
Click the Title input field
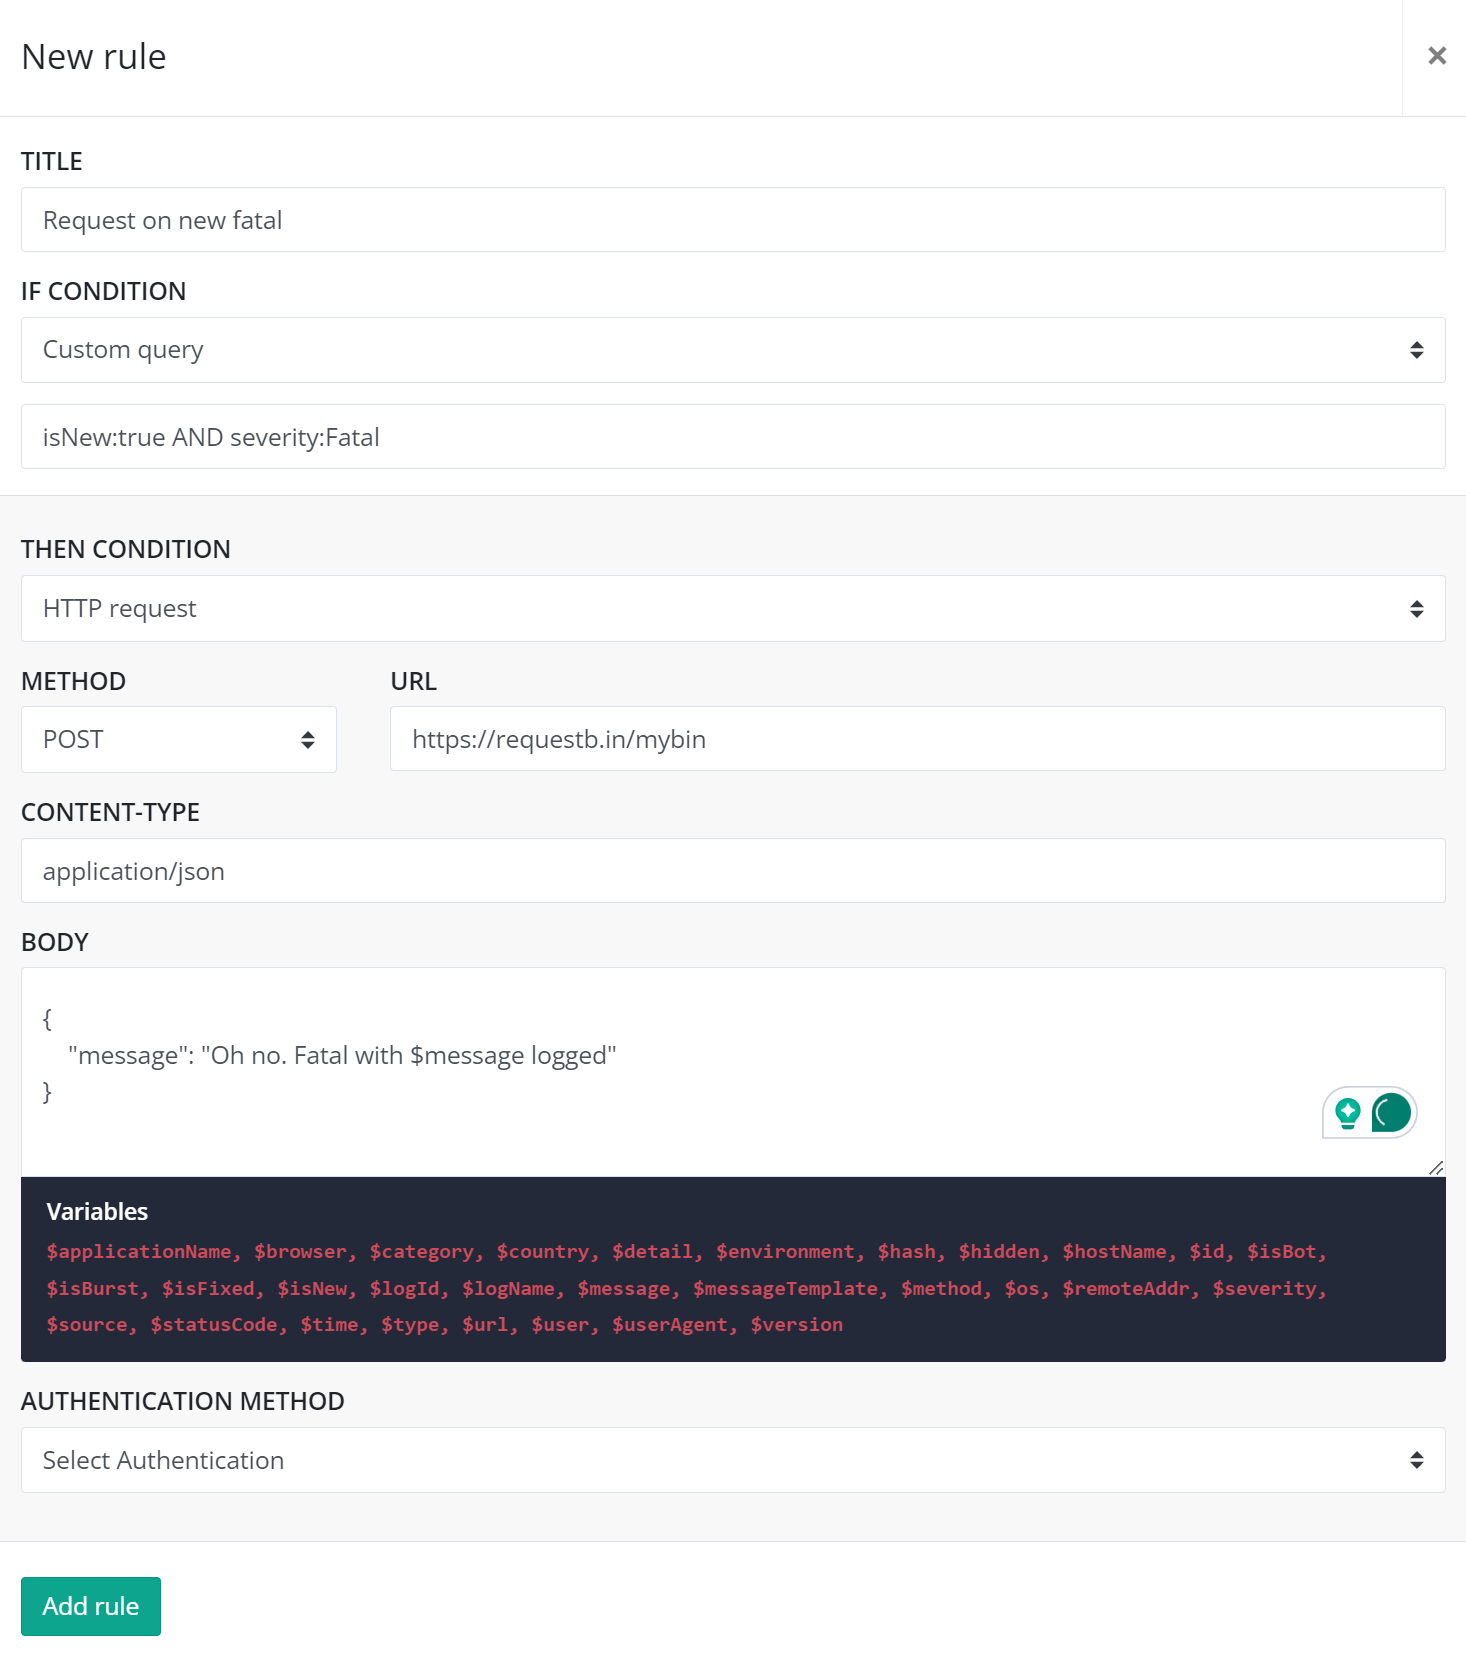pyautogui.click(x=733, y=220)
